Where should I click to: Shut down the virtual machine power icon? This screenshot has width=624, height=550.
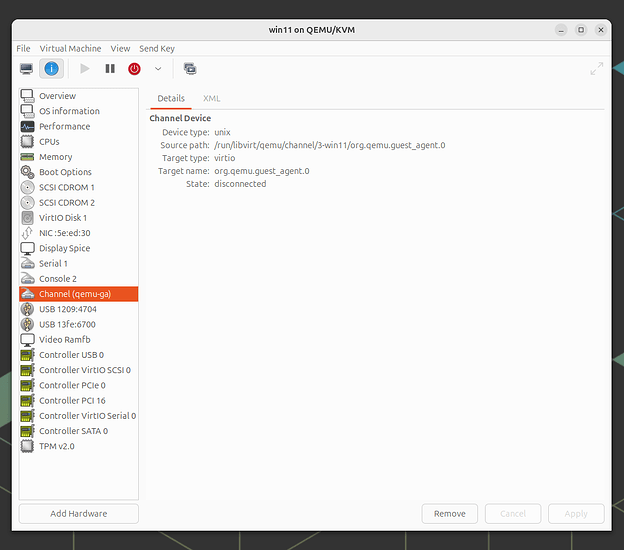135,69
